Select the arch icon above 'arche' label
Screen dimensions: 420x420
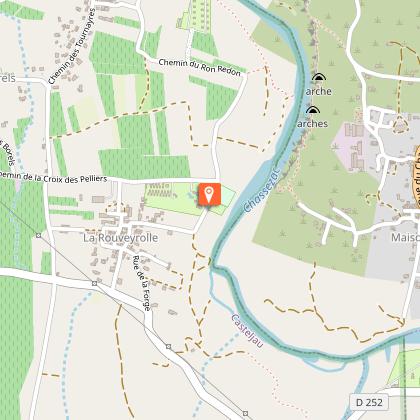click(x=319, y=77)
